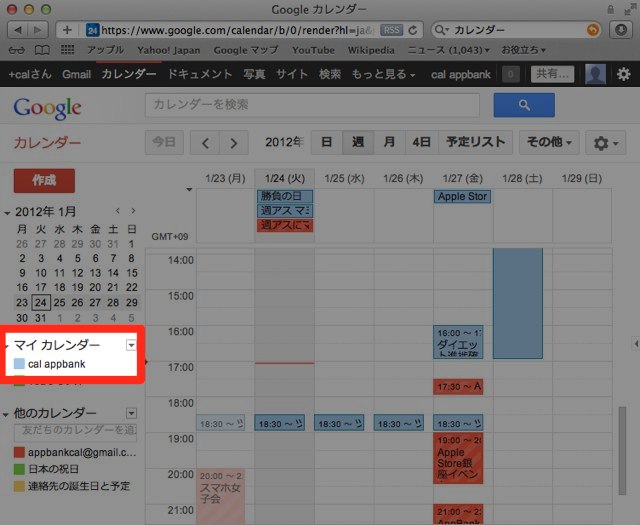640x525 pixels.
Task: Click the Google logo
Action: pos(47,108)
